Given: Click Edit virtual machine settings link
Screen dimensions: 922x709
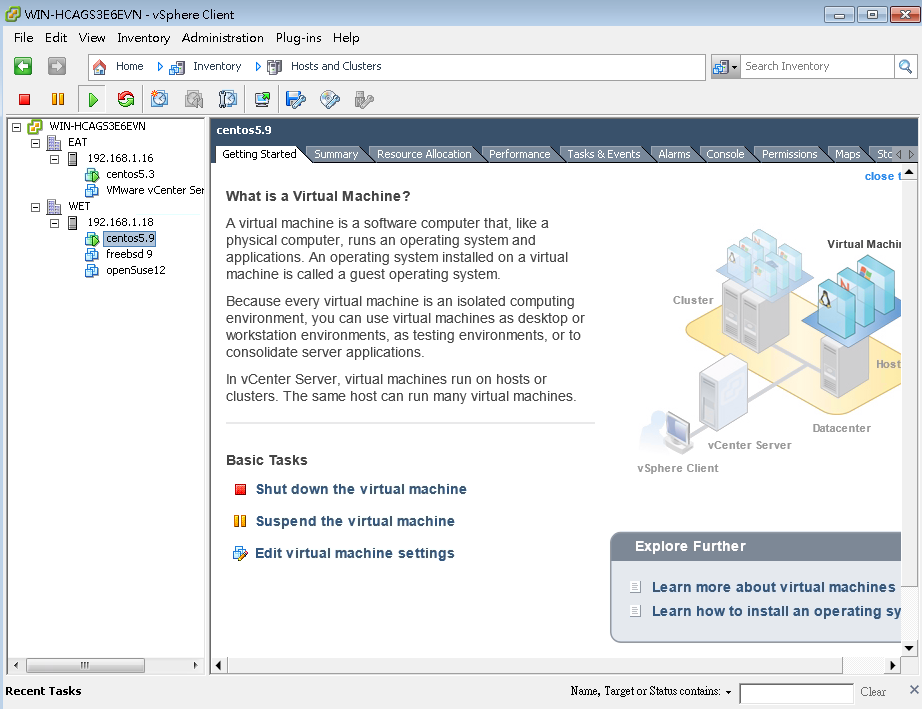Looking at the screenshot, I should [x=355, y=553].
